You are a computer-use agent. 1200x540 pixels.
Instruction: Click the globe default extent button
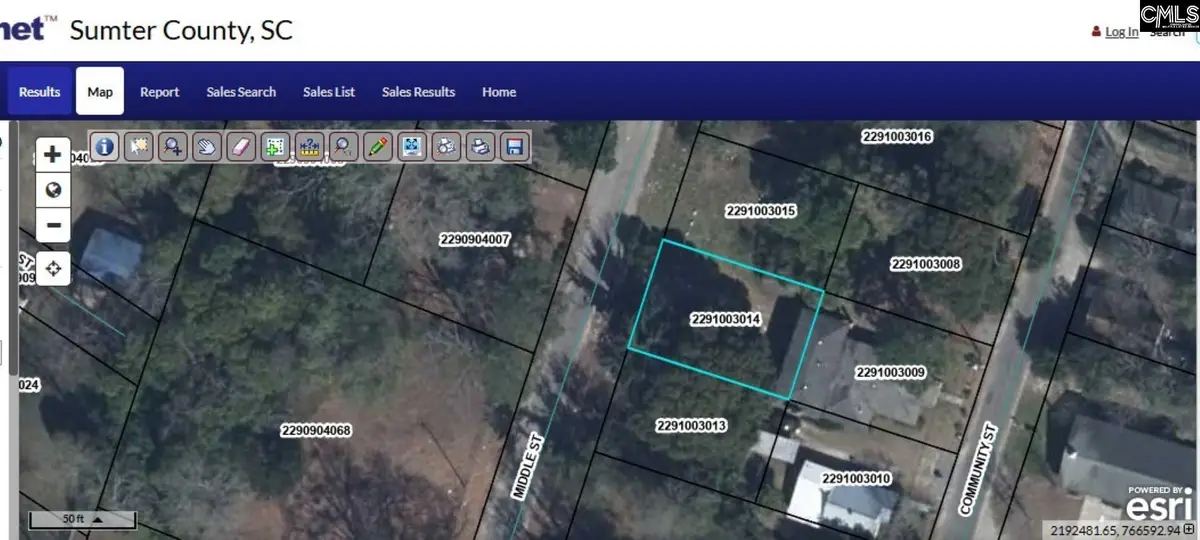tap(53, 190)
